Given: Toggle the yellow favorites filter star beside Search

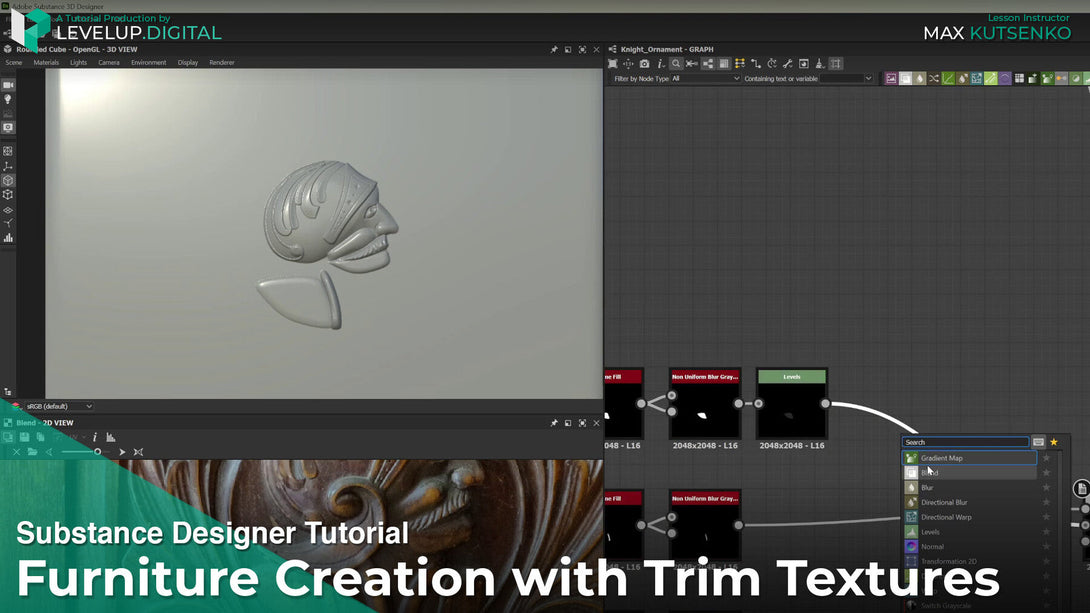Looking at the screenshot, I should (x=1054, y=442).
